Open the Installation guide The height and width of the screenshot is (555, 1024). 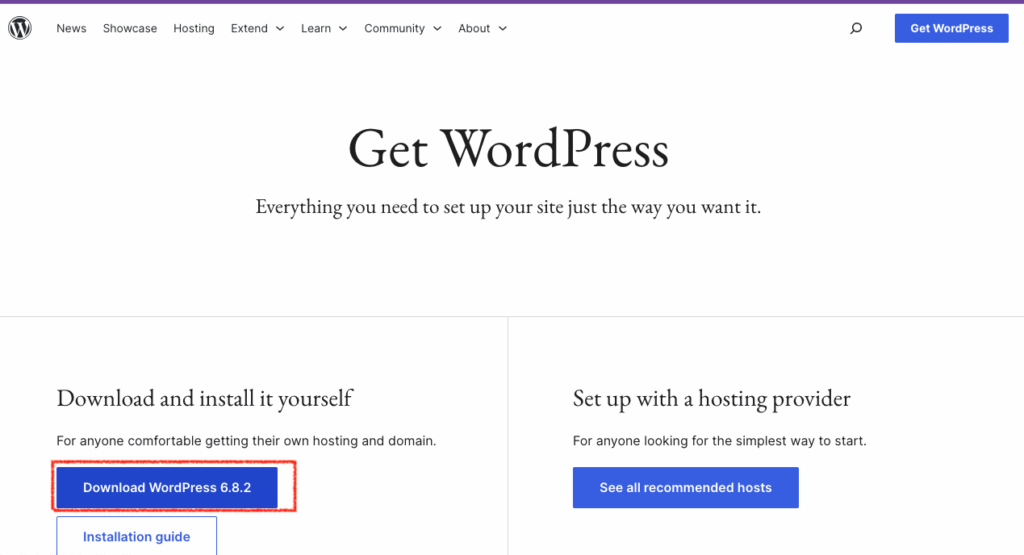tap(136, 535)
